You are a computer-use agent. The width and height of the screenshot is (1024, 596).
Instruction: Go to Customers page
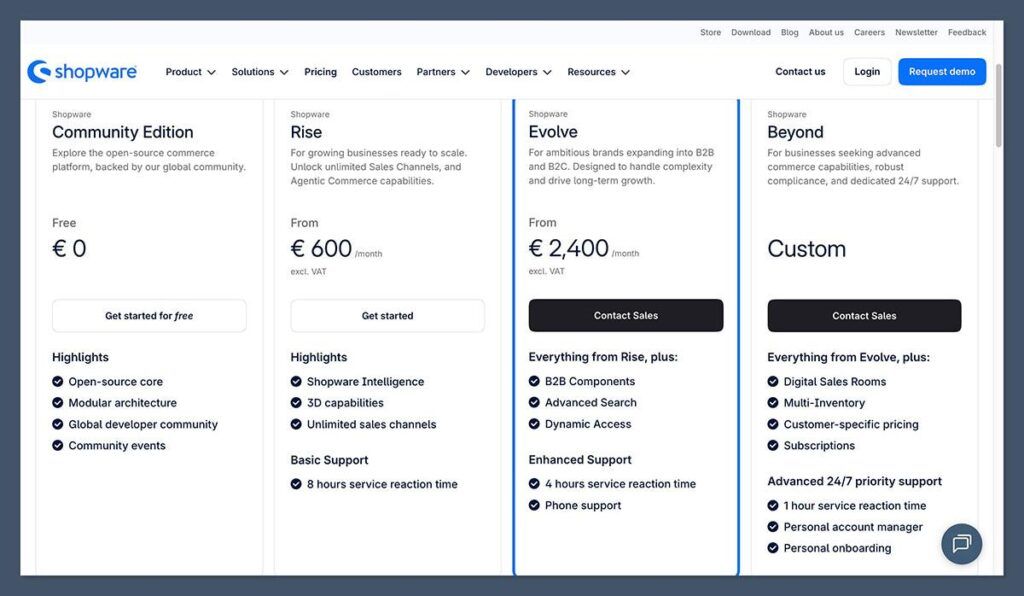click(x=376, y=72)
